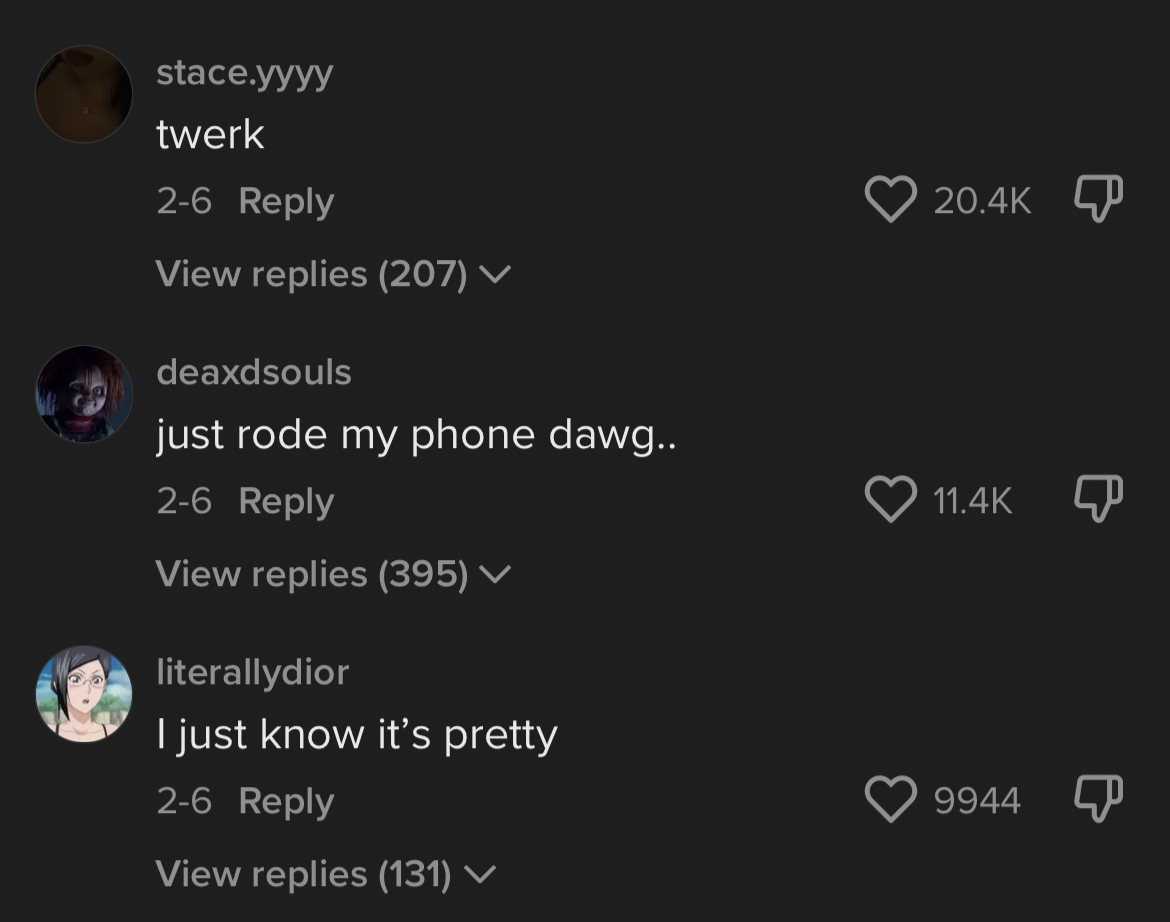Open deaxdsouls' Chucky profile picture

coord(83,393)
